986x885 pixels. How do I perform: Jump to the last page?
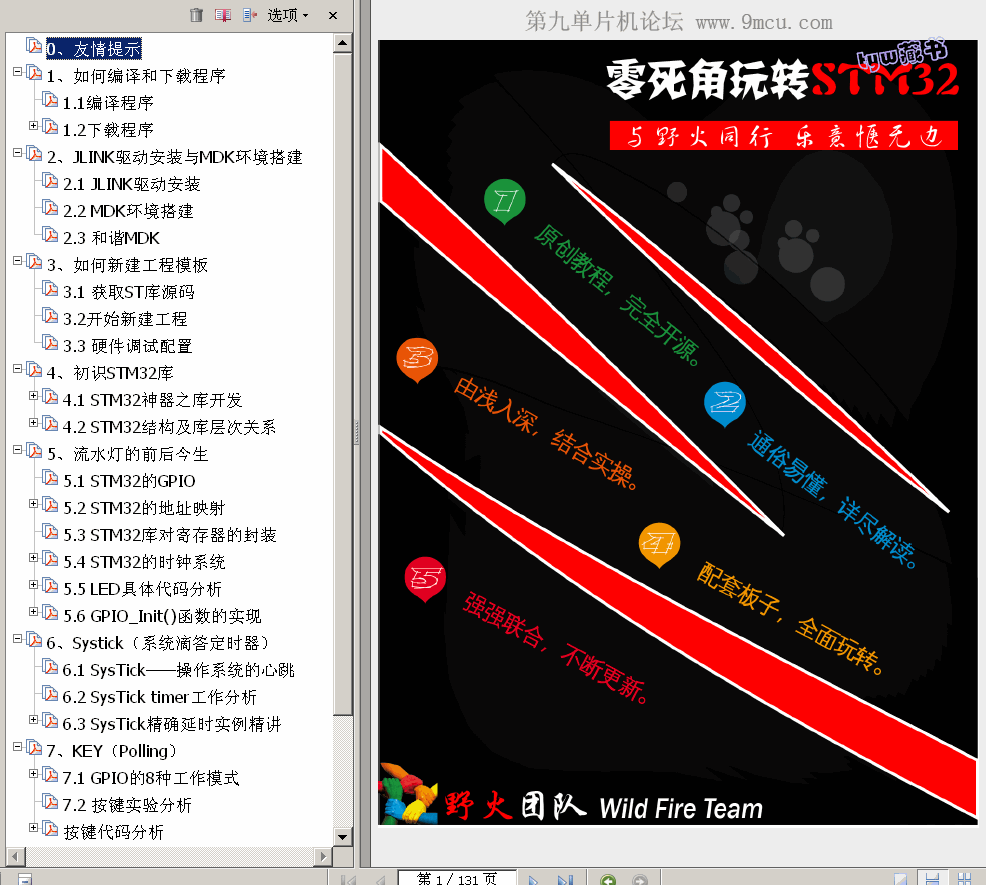pos(565,879)
